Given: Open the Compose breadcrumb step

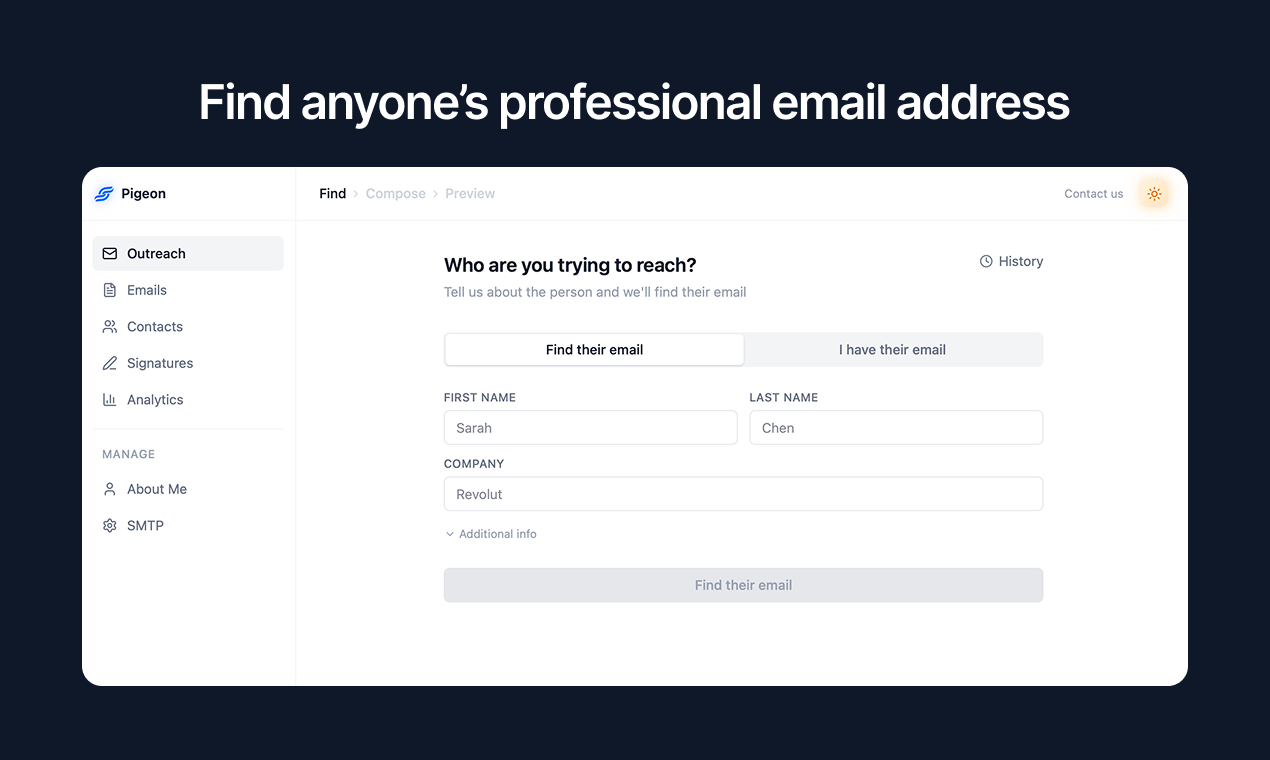Looking at the screenshot, I should pos(395,193).
